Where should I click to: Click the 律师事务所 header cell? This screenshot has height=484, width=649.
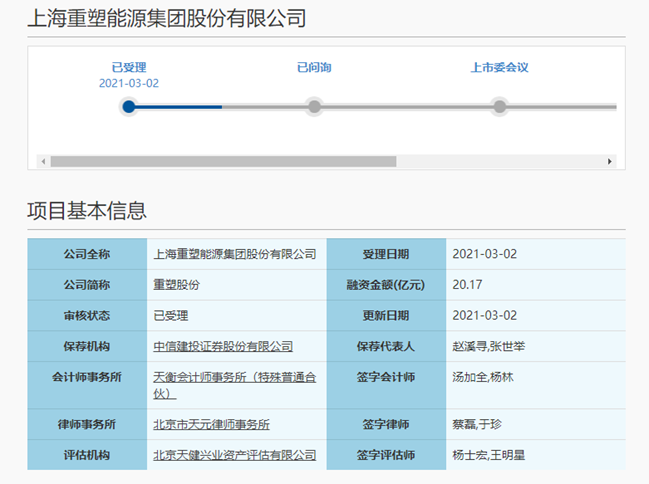coord(87,424)
